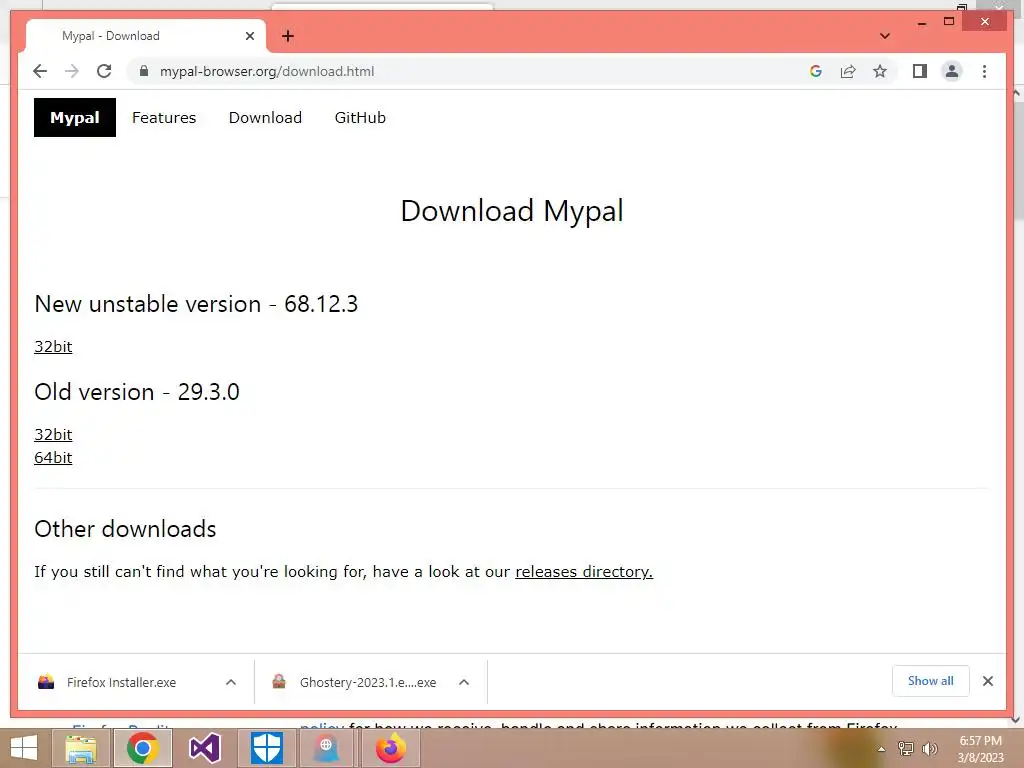1024x768 pixels.
Task: Click the Download Mypal heading
Action: (x=512, y=212)
